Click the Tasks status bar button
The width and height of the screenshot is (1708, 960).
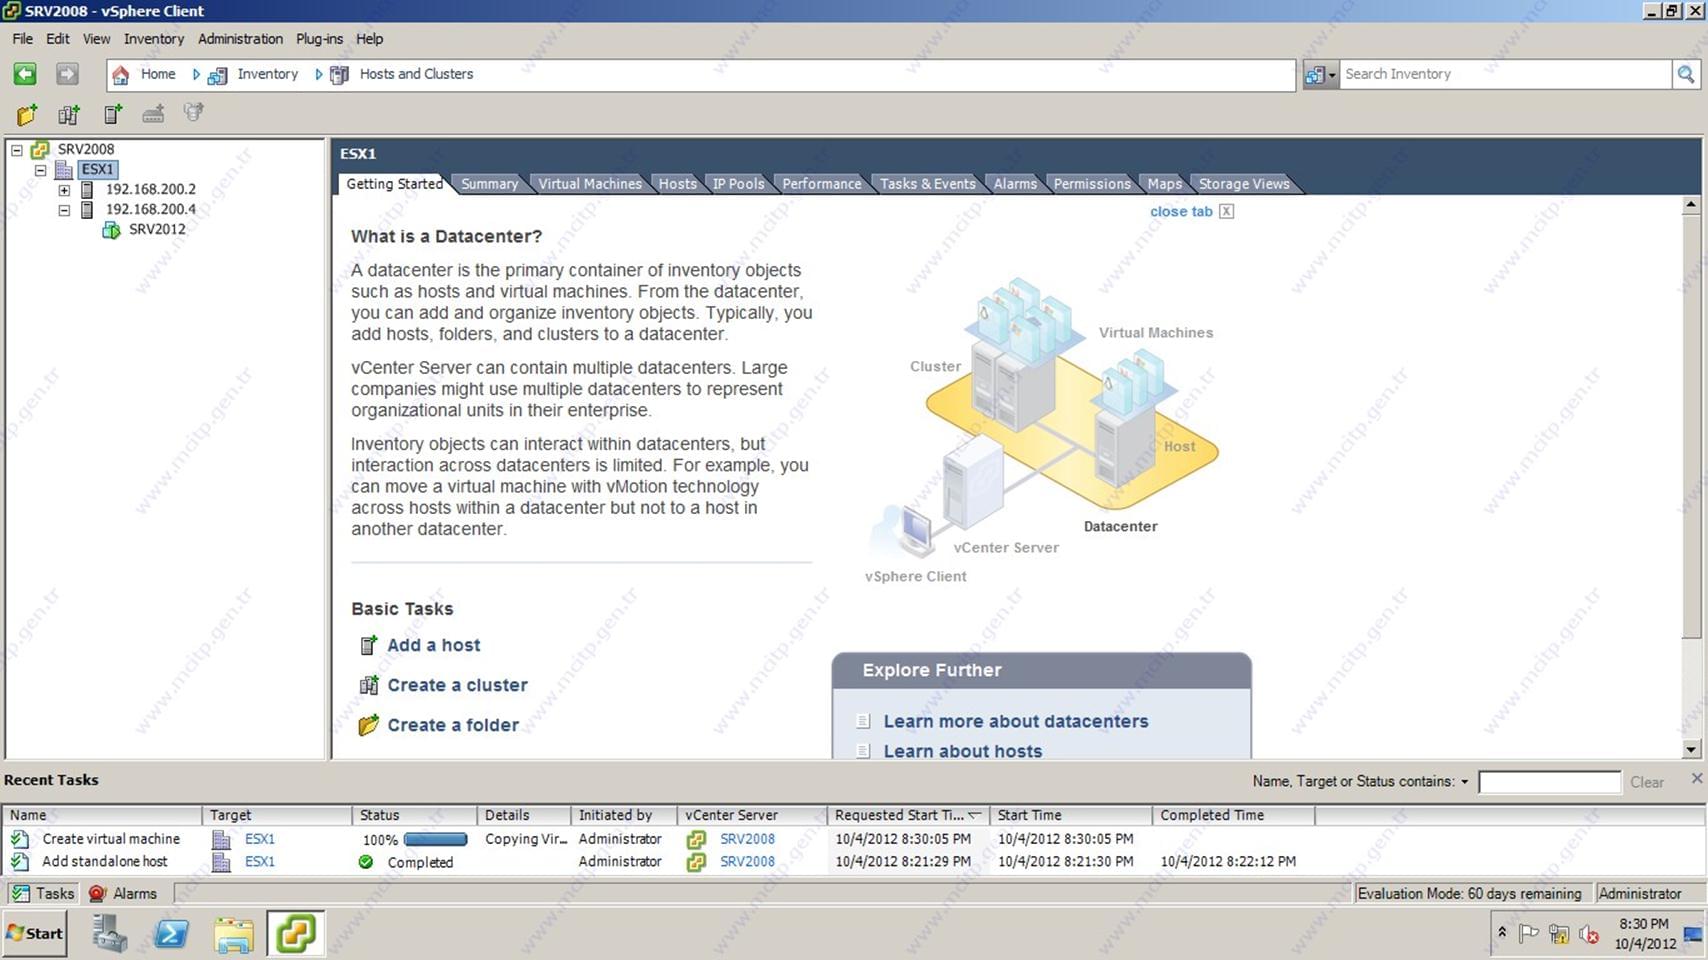[x=42, y=893]
